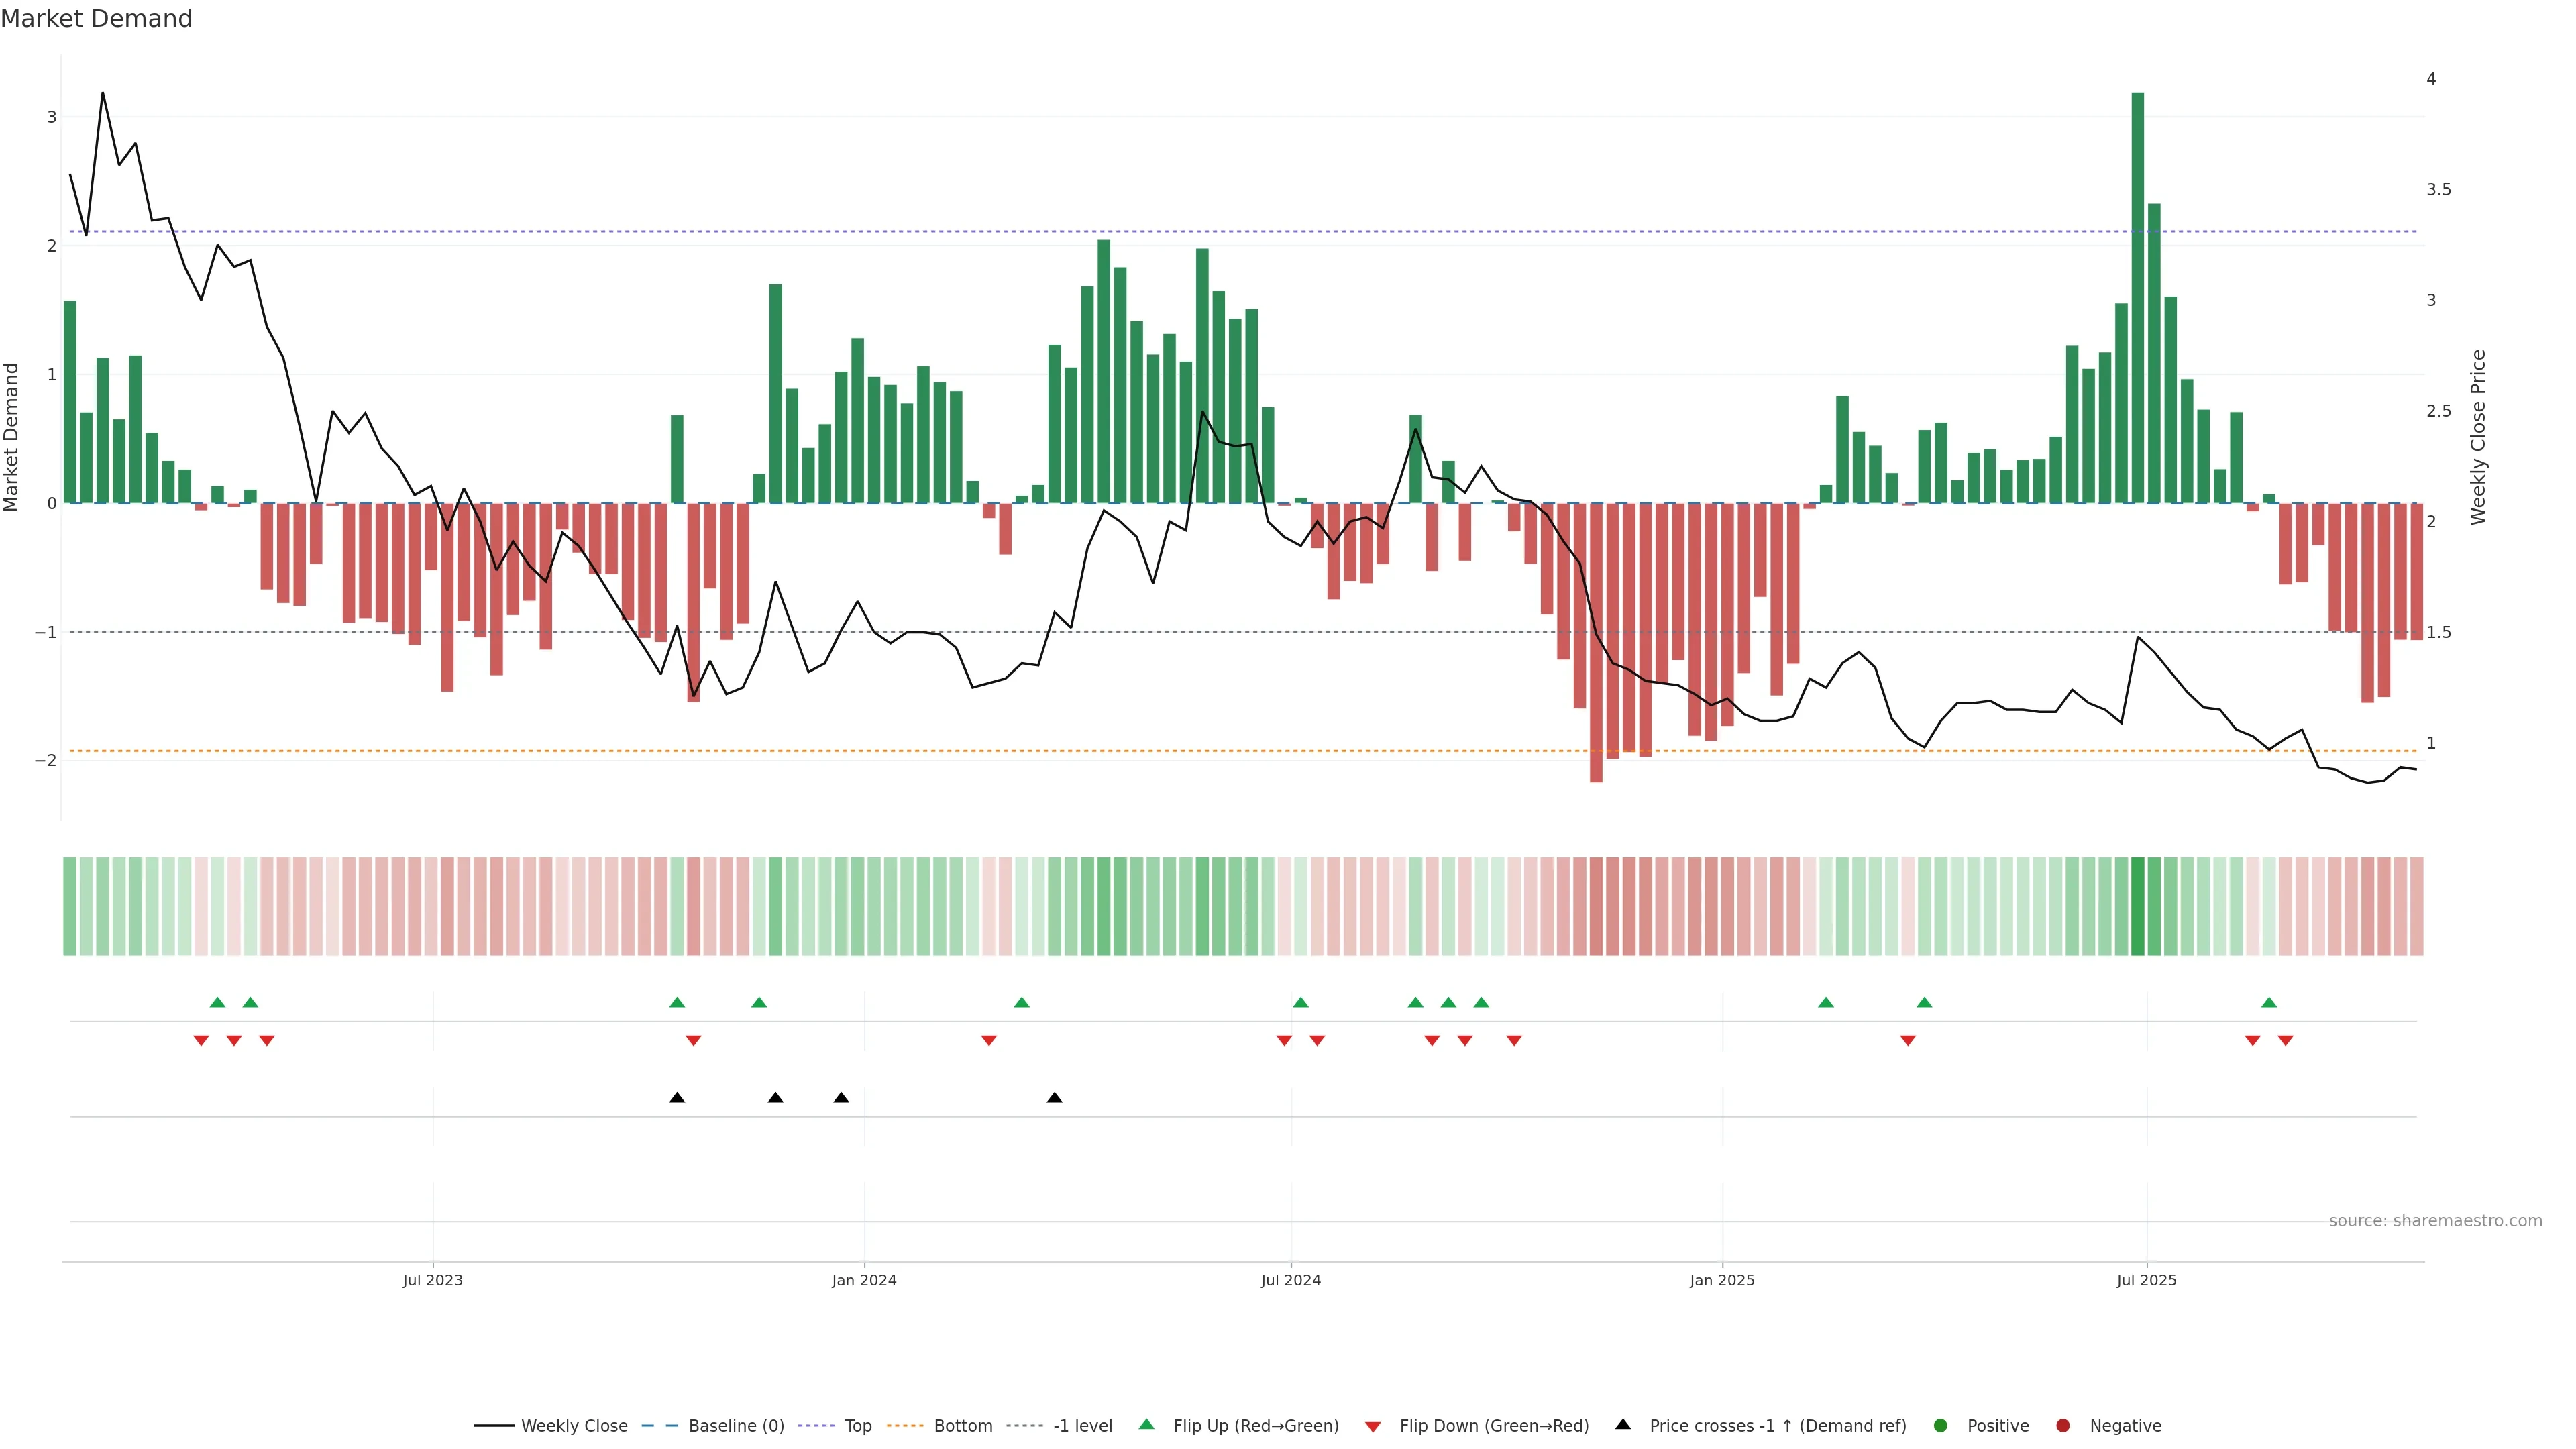Click the Market Demand chart title

(96, 19)
